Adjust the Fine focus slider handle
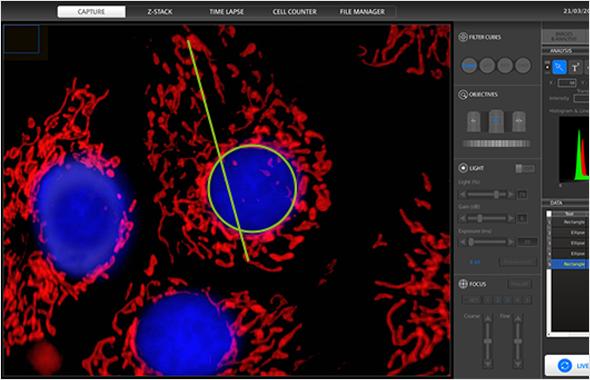590x380 pixels. click(518, 341)
